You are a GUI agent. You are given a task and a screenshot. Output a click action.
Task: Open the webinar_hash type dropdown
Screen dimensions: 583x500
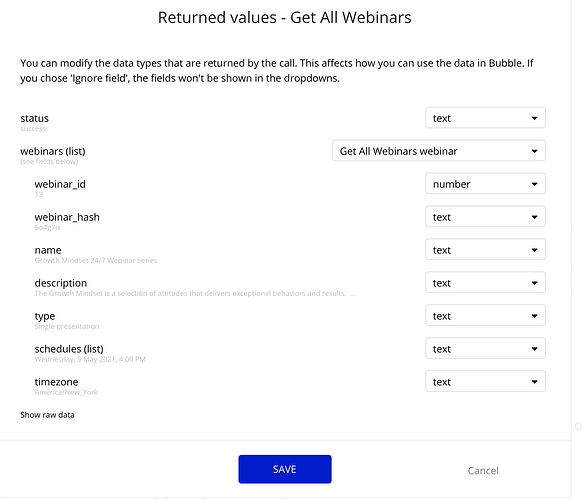tap(485, 216)
